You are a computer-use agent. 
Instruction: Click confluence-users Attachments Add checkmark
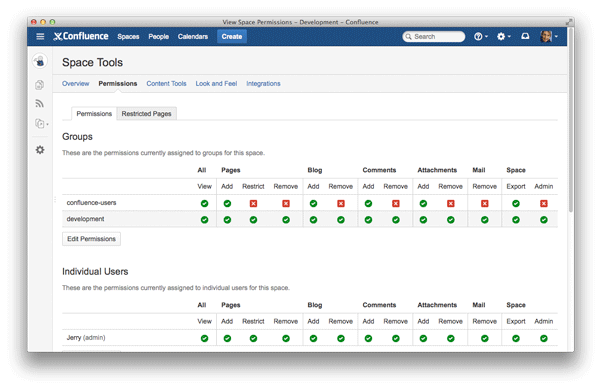tap(423, 204)
